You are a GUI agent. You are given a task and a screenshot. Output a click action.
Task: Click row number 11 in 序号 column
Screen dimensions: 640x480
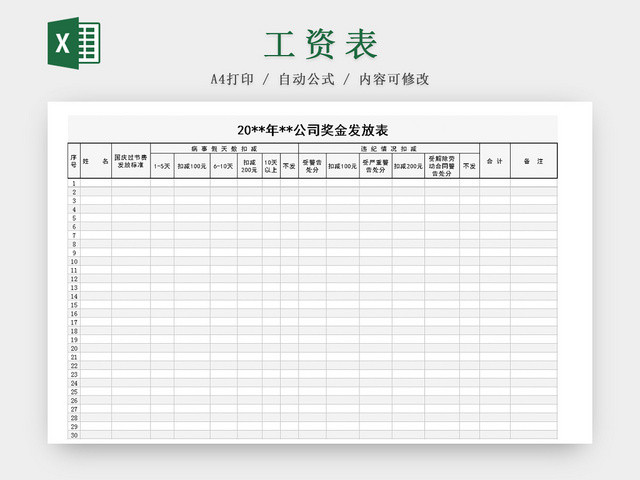(x=74, y=270)
